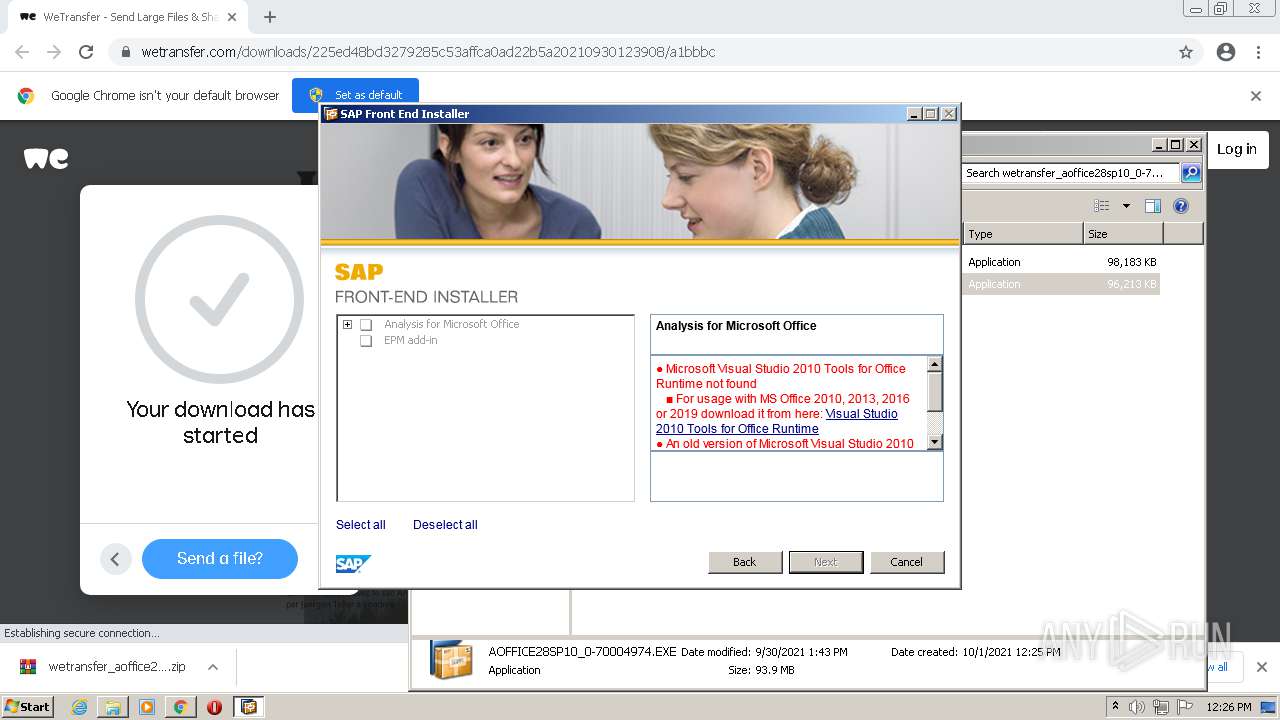Click the Back button in SAP installer

click(745, 562)
